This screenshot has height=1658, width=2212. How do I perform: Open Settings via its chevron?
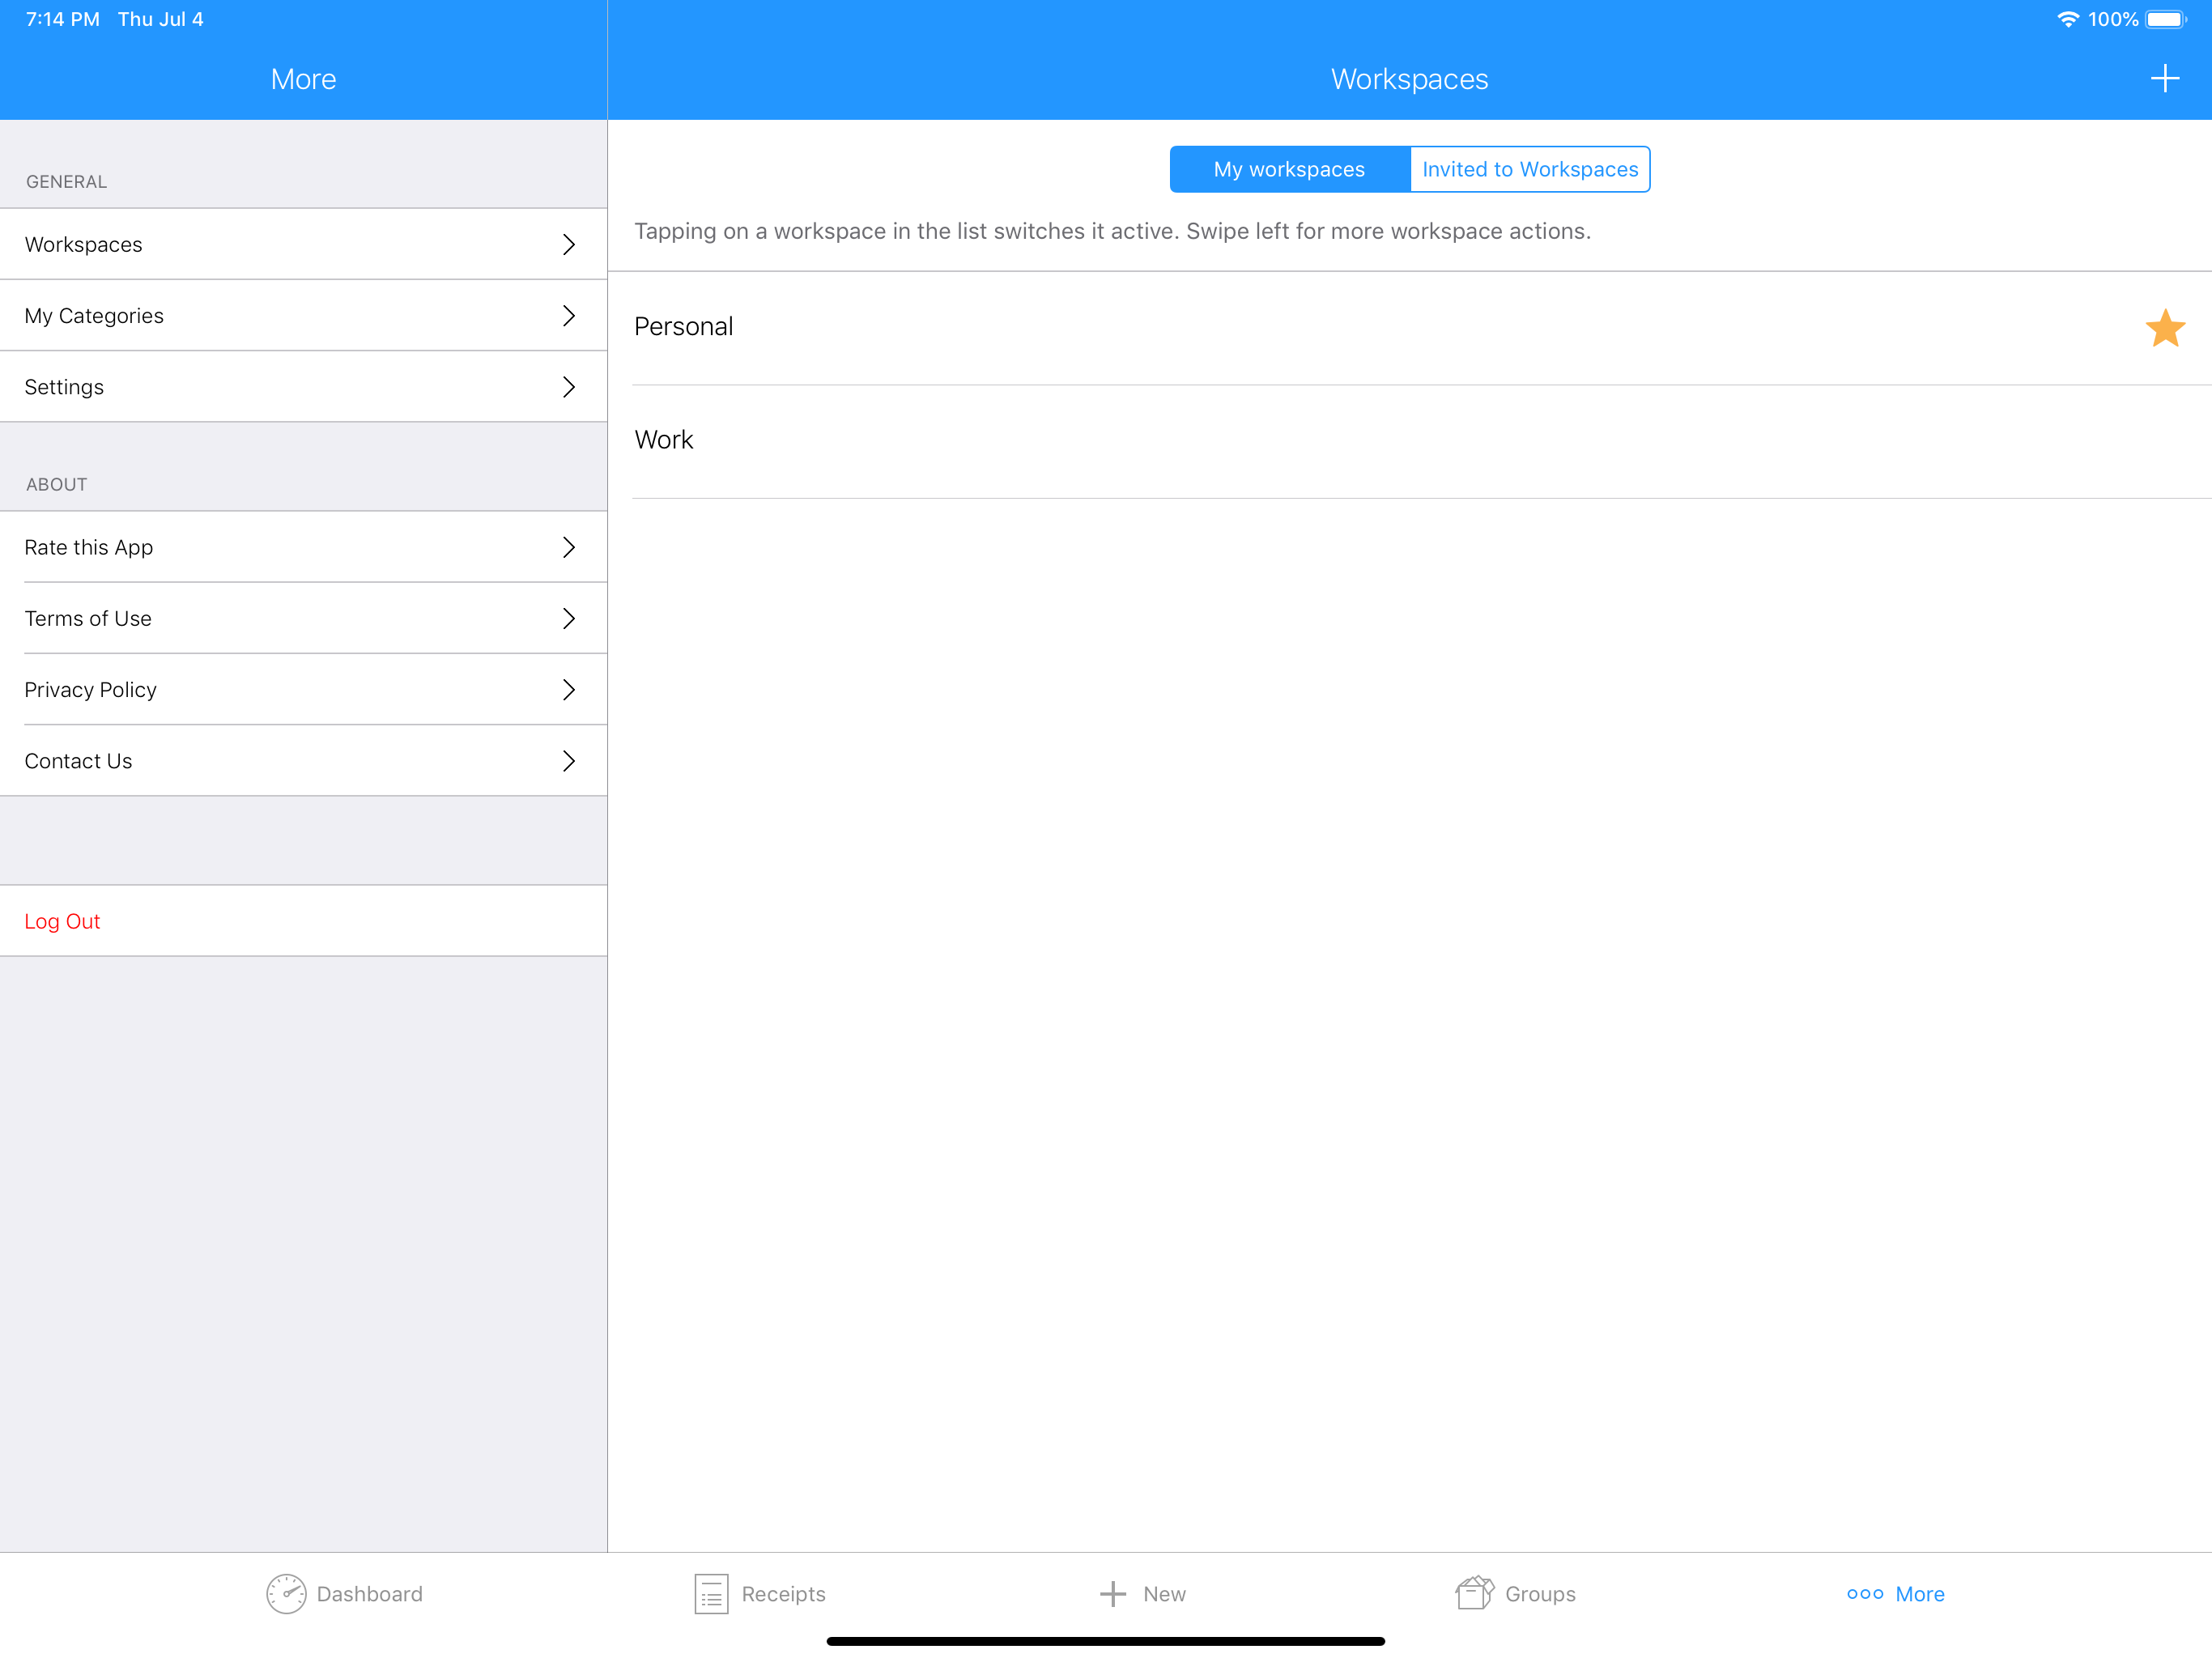tap(568, 387)
